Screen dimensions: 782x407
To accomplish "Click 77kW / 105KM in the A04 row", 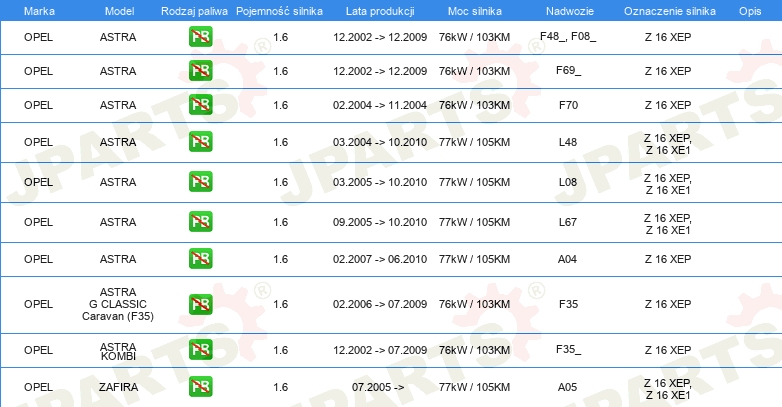I will (x=474, y=259).
